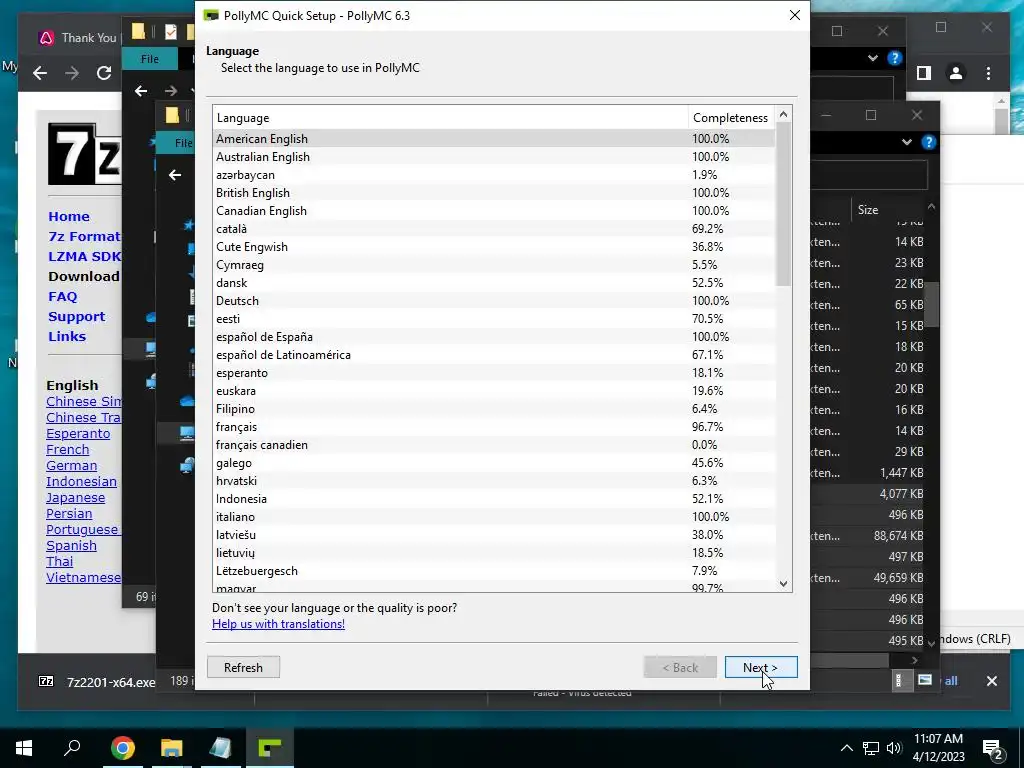1024x768 pixels.
Task: Select euskara language row
Action: (x=494, y=391)
